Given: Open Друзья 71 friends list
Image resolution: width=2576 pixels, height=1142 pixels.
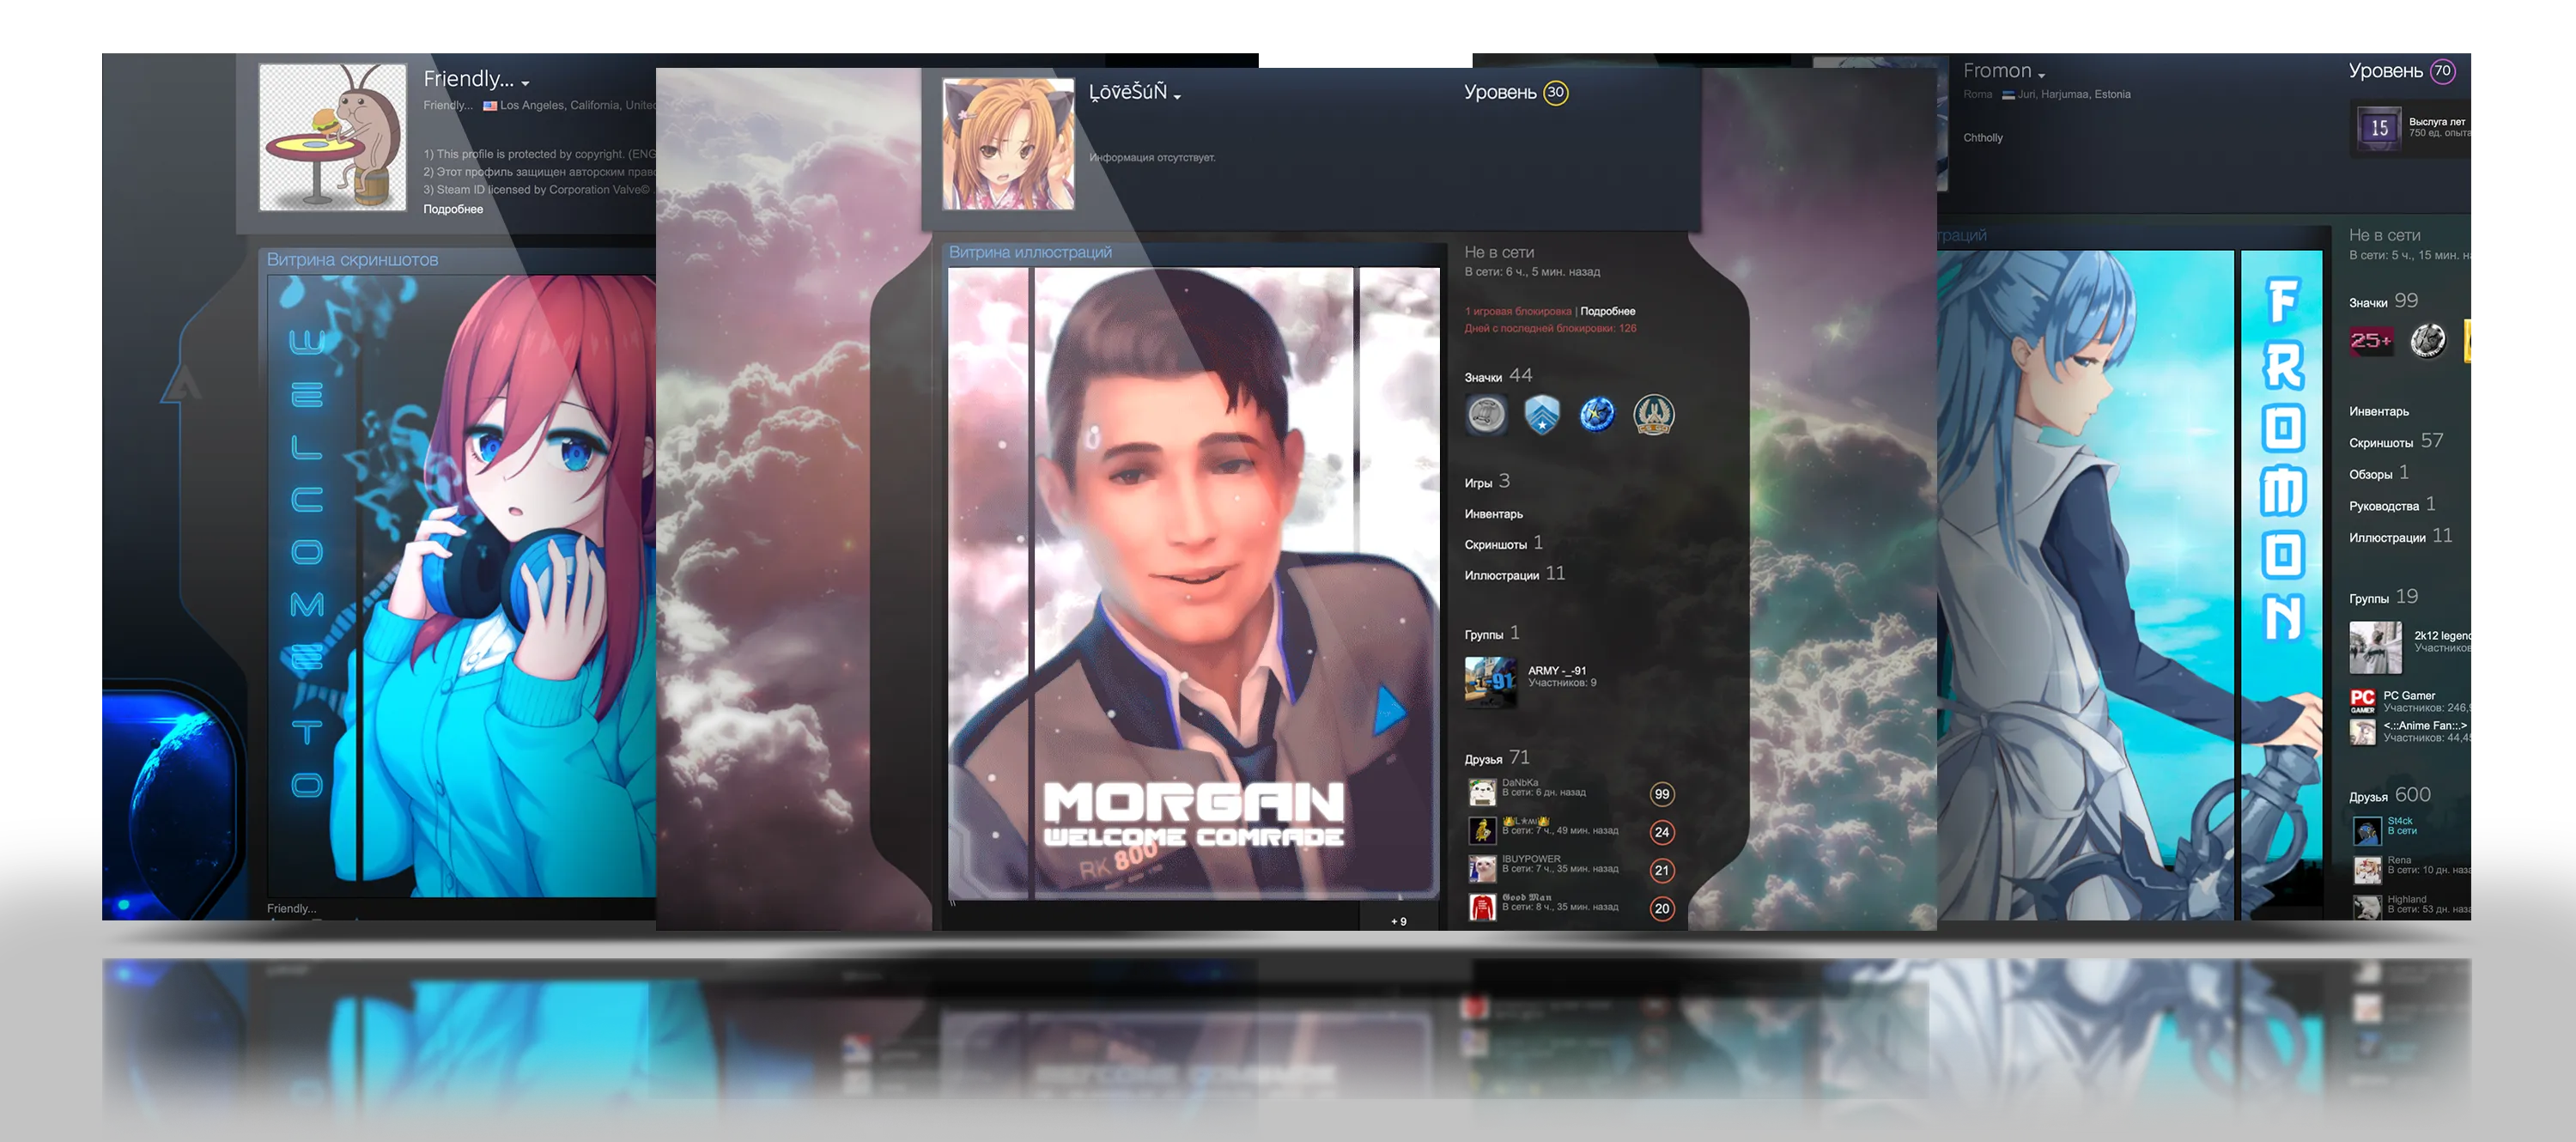Looking at the screenshot, I should click(x=1496, y=758).
